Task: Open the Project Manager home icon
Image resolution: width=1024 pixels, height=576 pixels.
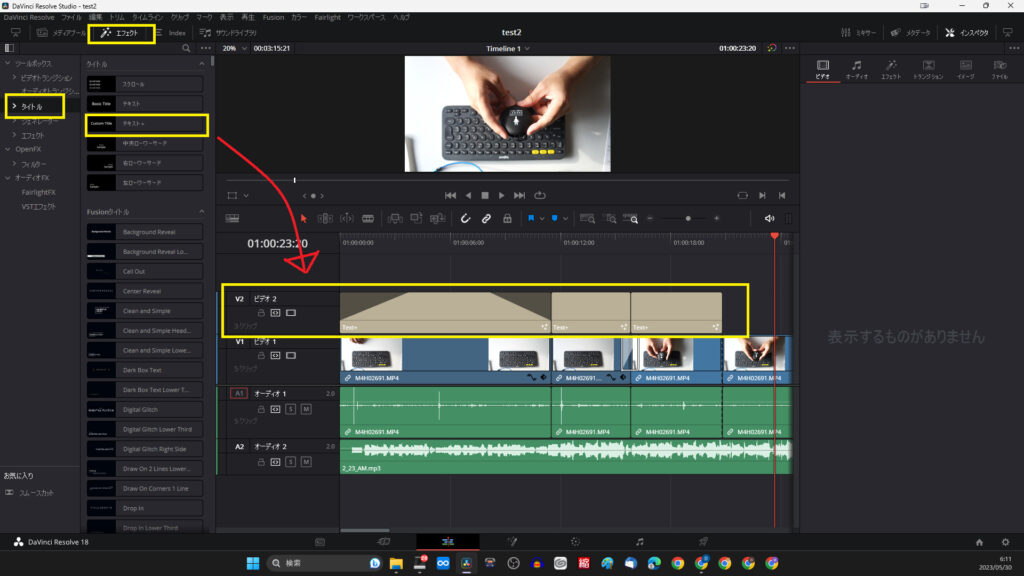Action: point(980,542)
